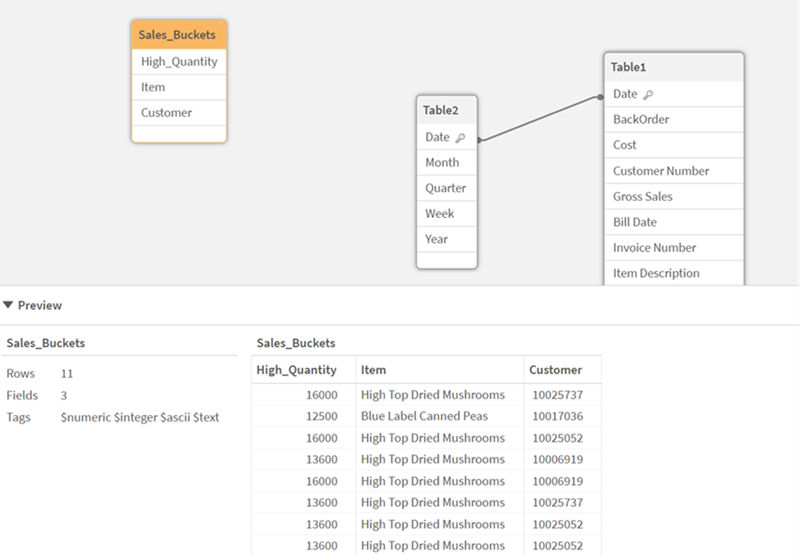Select the Gross Sales field in Table1
Screen dimensions: 800x560
click(643, 197)
